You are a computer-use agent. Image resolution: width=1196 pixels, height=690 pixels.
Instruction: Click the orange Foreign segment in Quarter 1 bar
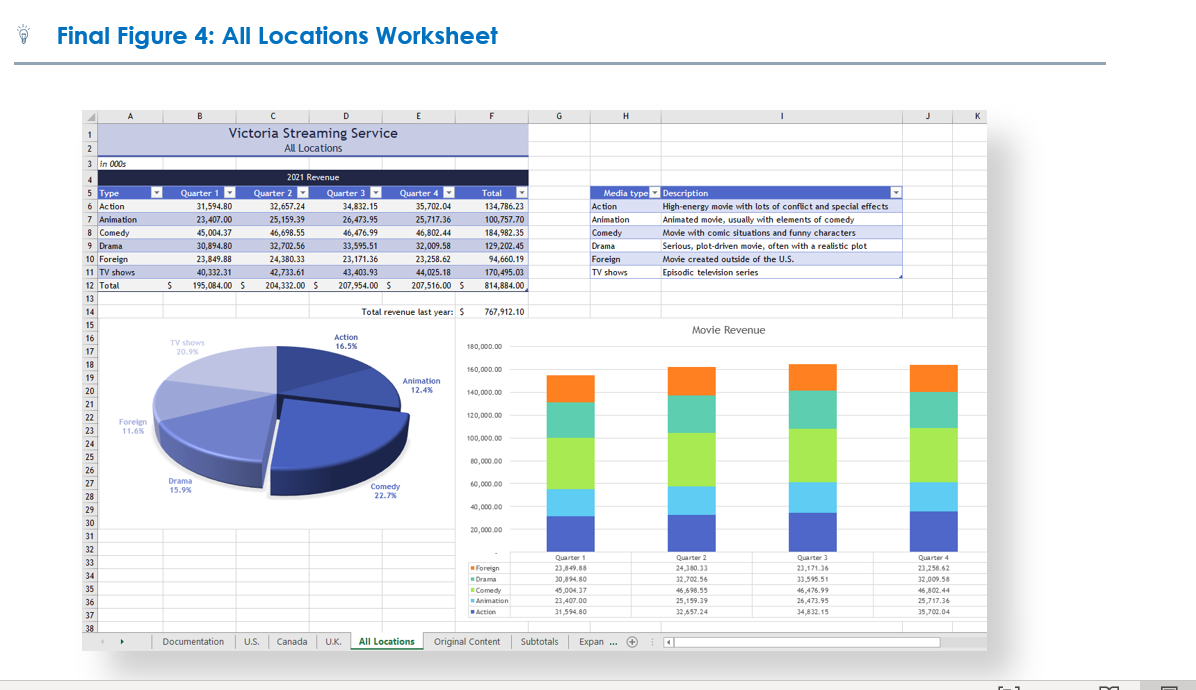pyautogui.click(x=571, y=389)
